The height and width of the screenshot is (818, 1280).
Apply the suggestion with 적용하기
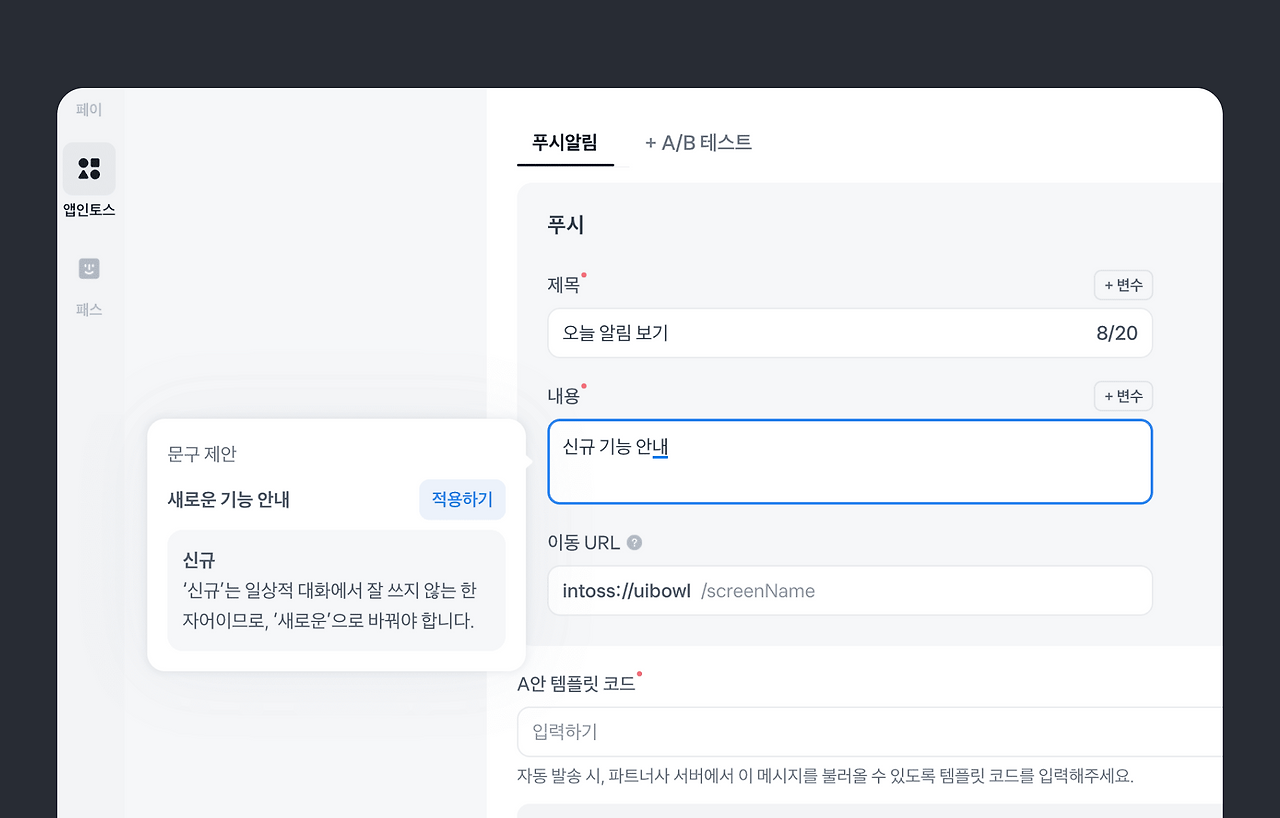pos(462,500)
